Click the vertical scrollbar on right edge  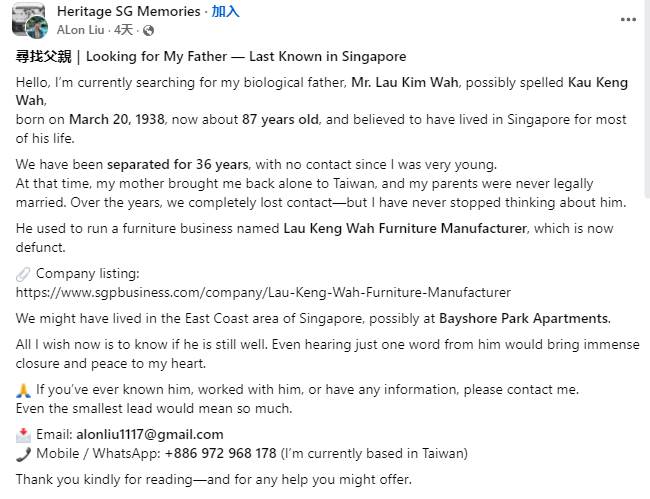pyautogui.click(x=647, y=99)
